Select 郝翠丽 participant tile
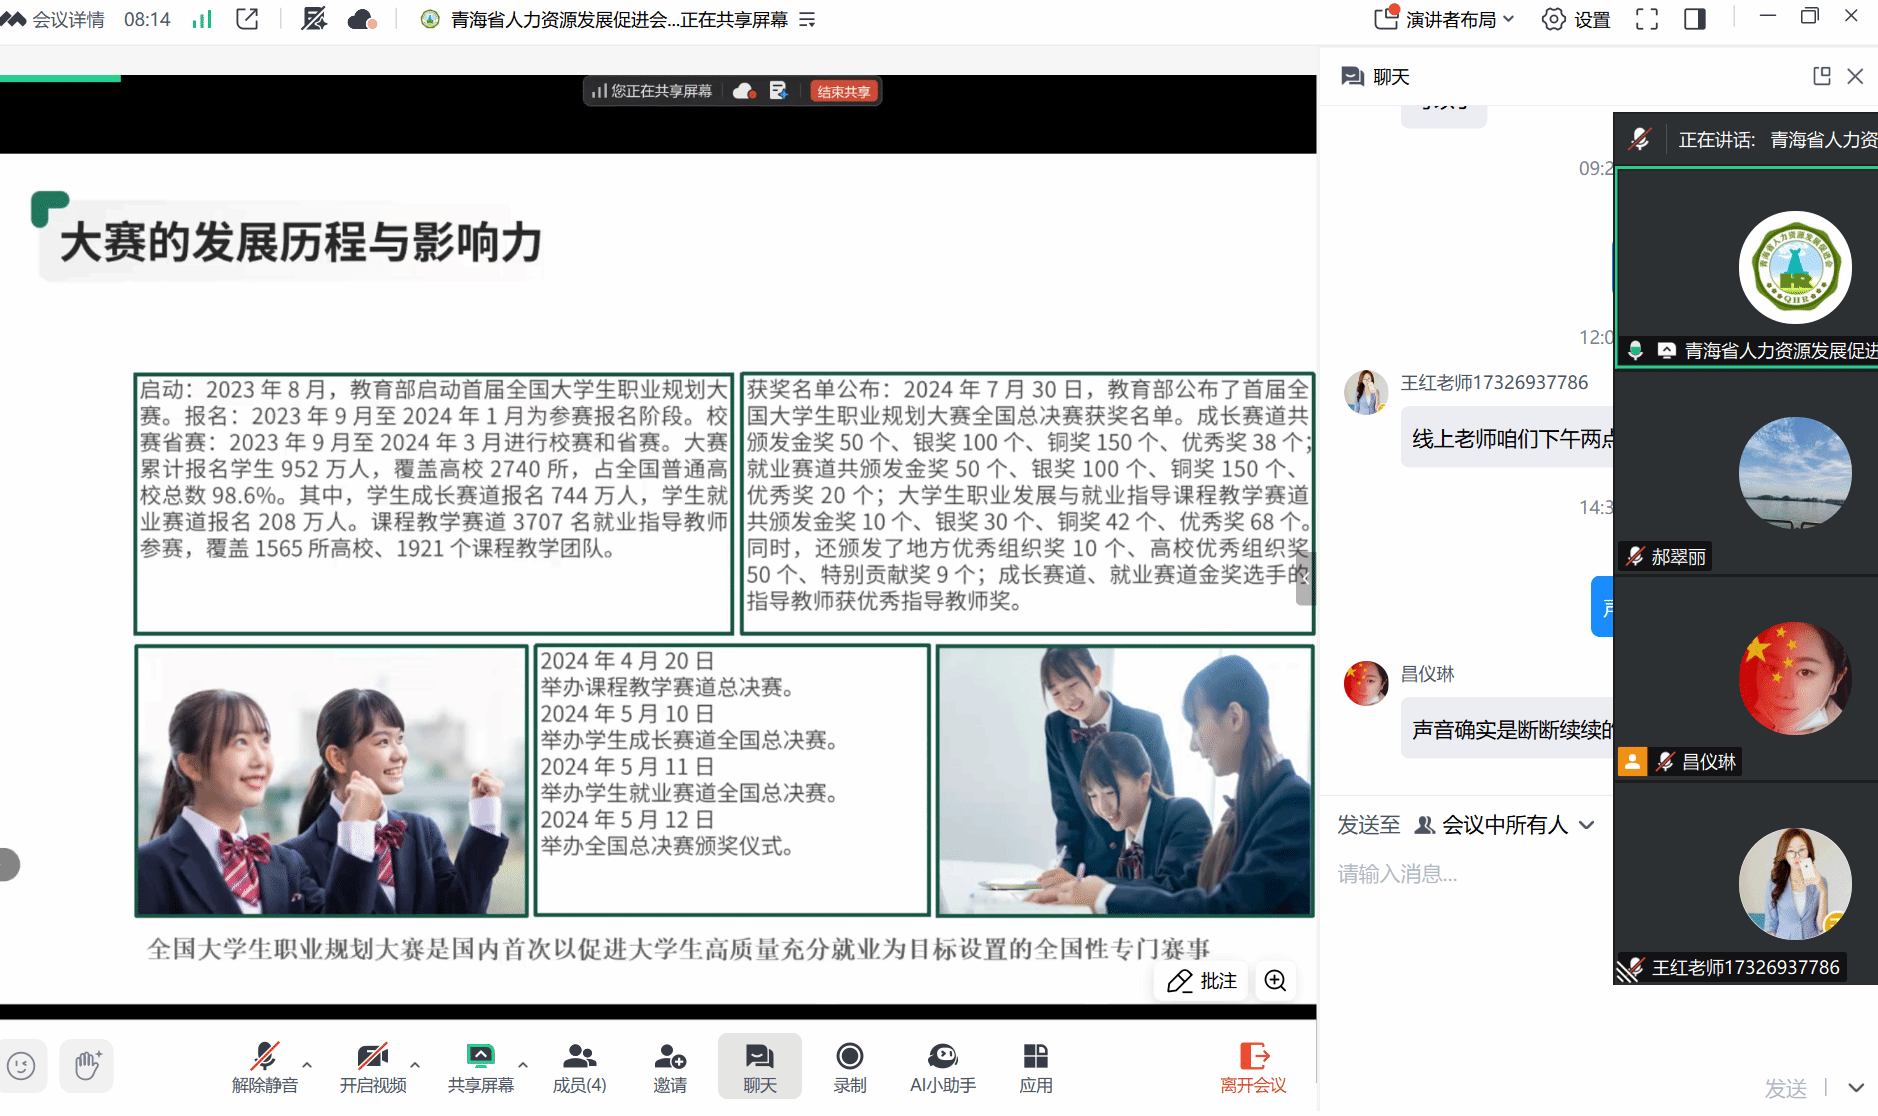1878x1116 pixels. [x=1746, y=473]
